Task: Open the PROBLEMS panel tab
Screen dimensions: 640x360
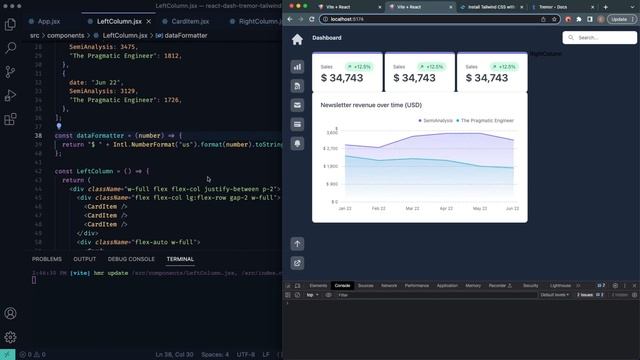Action: coord(47,259)
